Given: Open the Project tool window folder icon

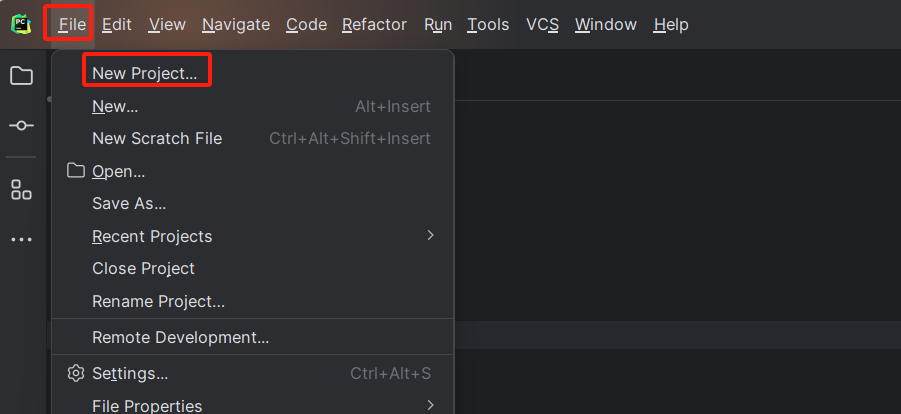Looking at the screenshot, I should pos(21,76).
